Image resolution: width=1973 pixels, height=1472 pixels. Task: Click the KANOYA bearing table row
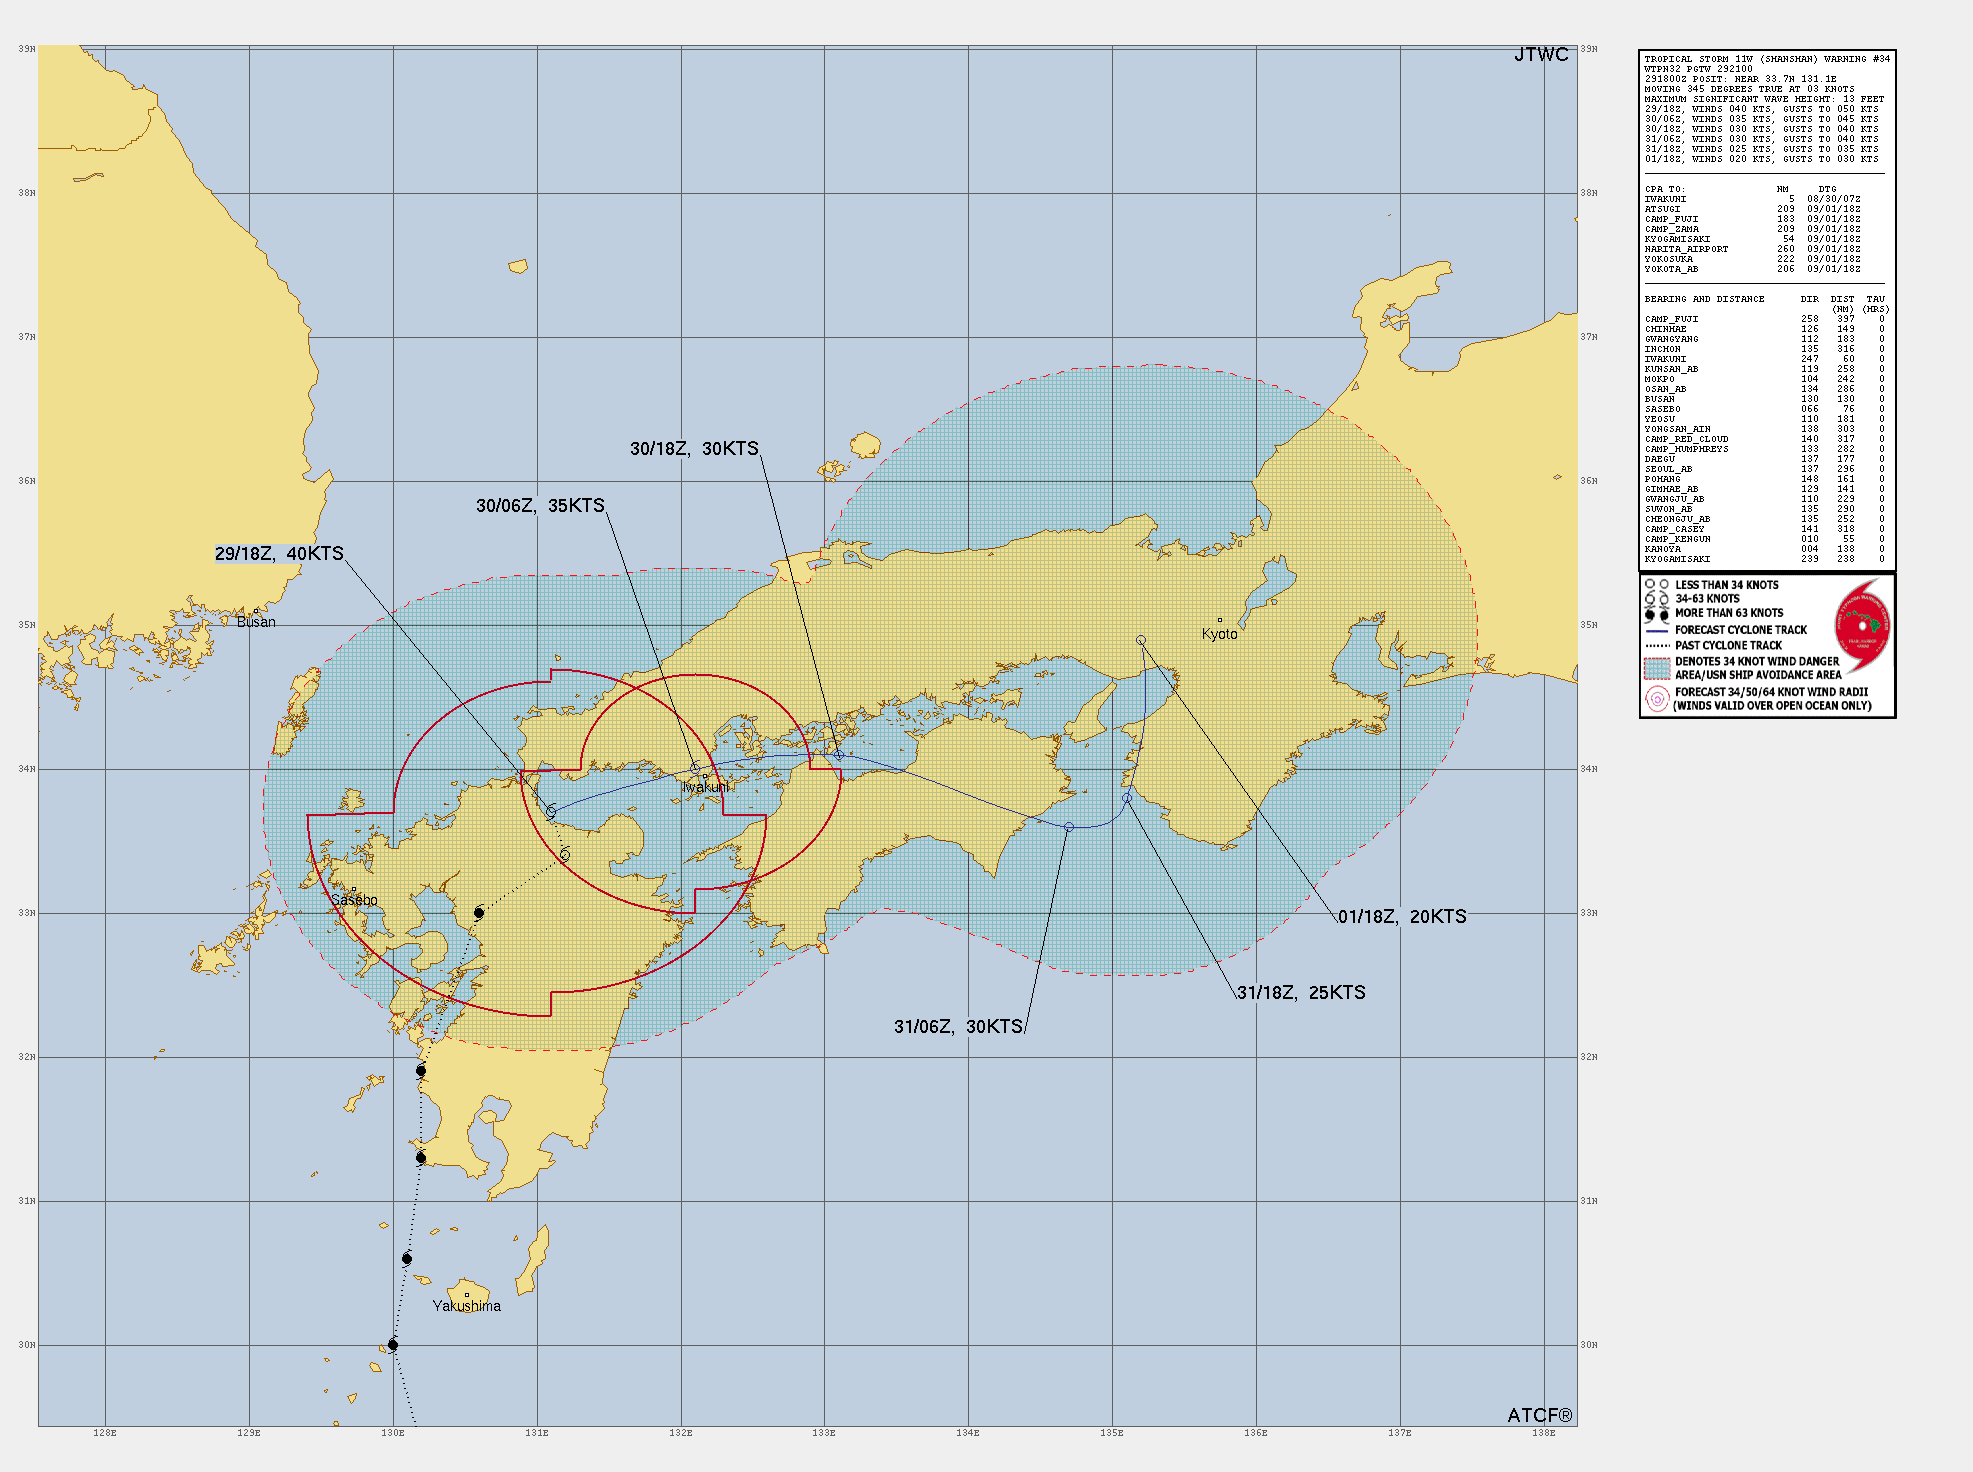[1764, 549]
